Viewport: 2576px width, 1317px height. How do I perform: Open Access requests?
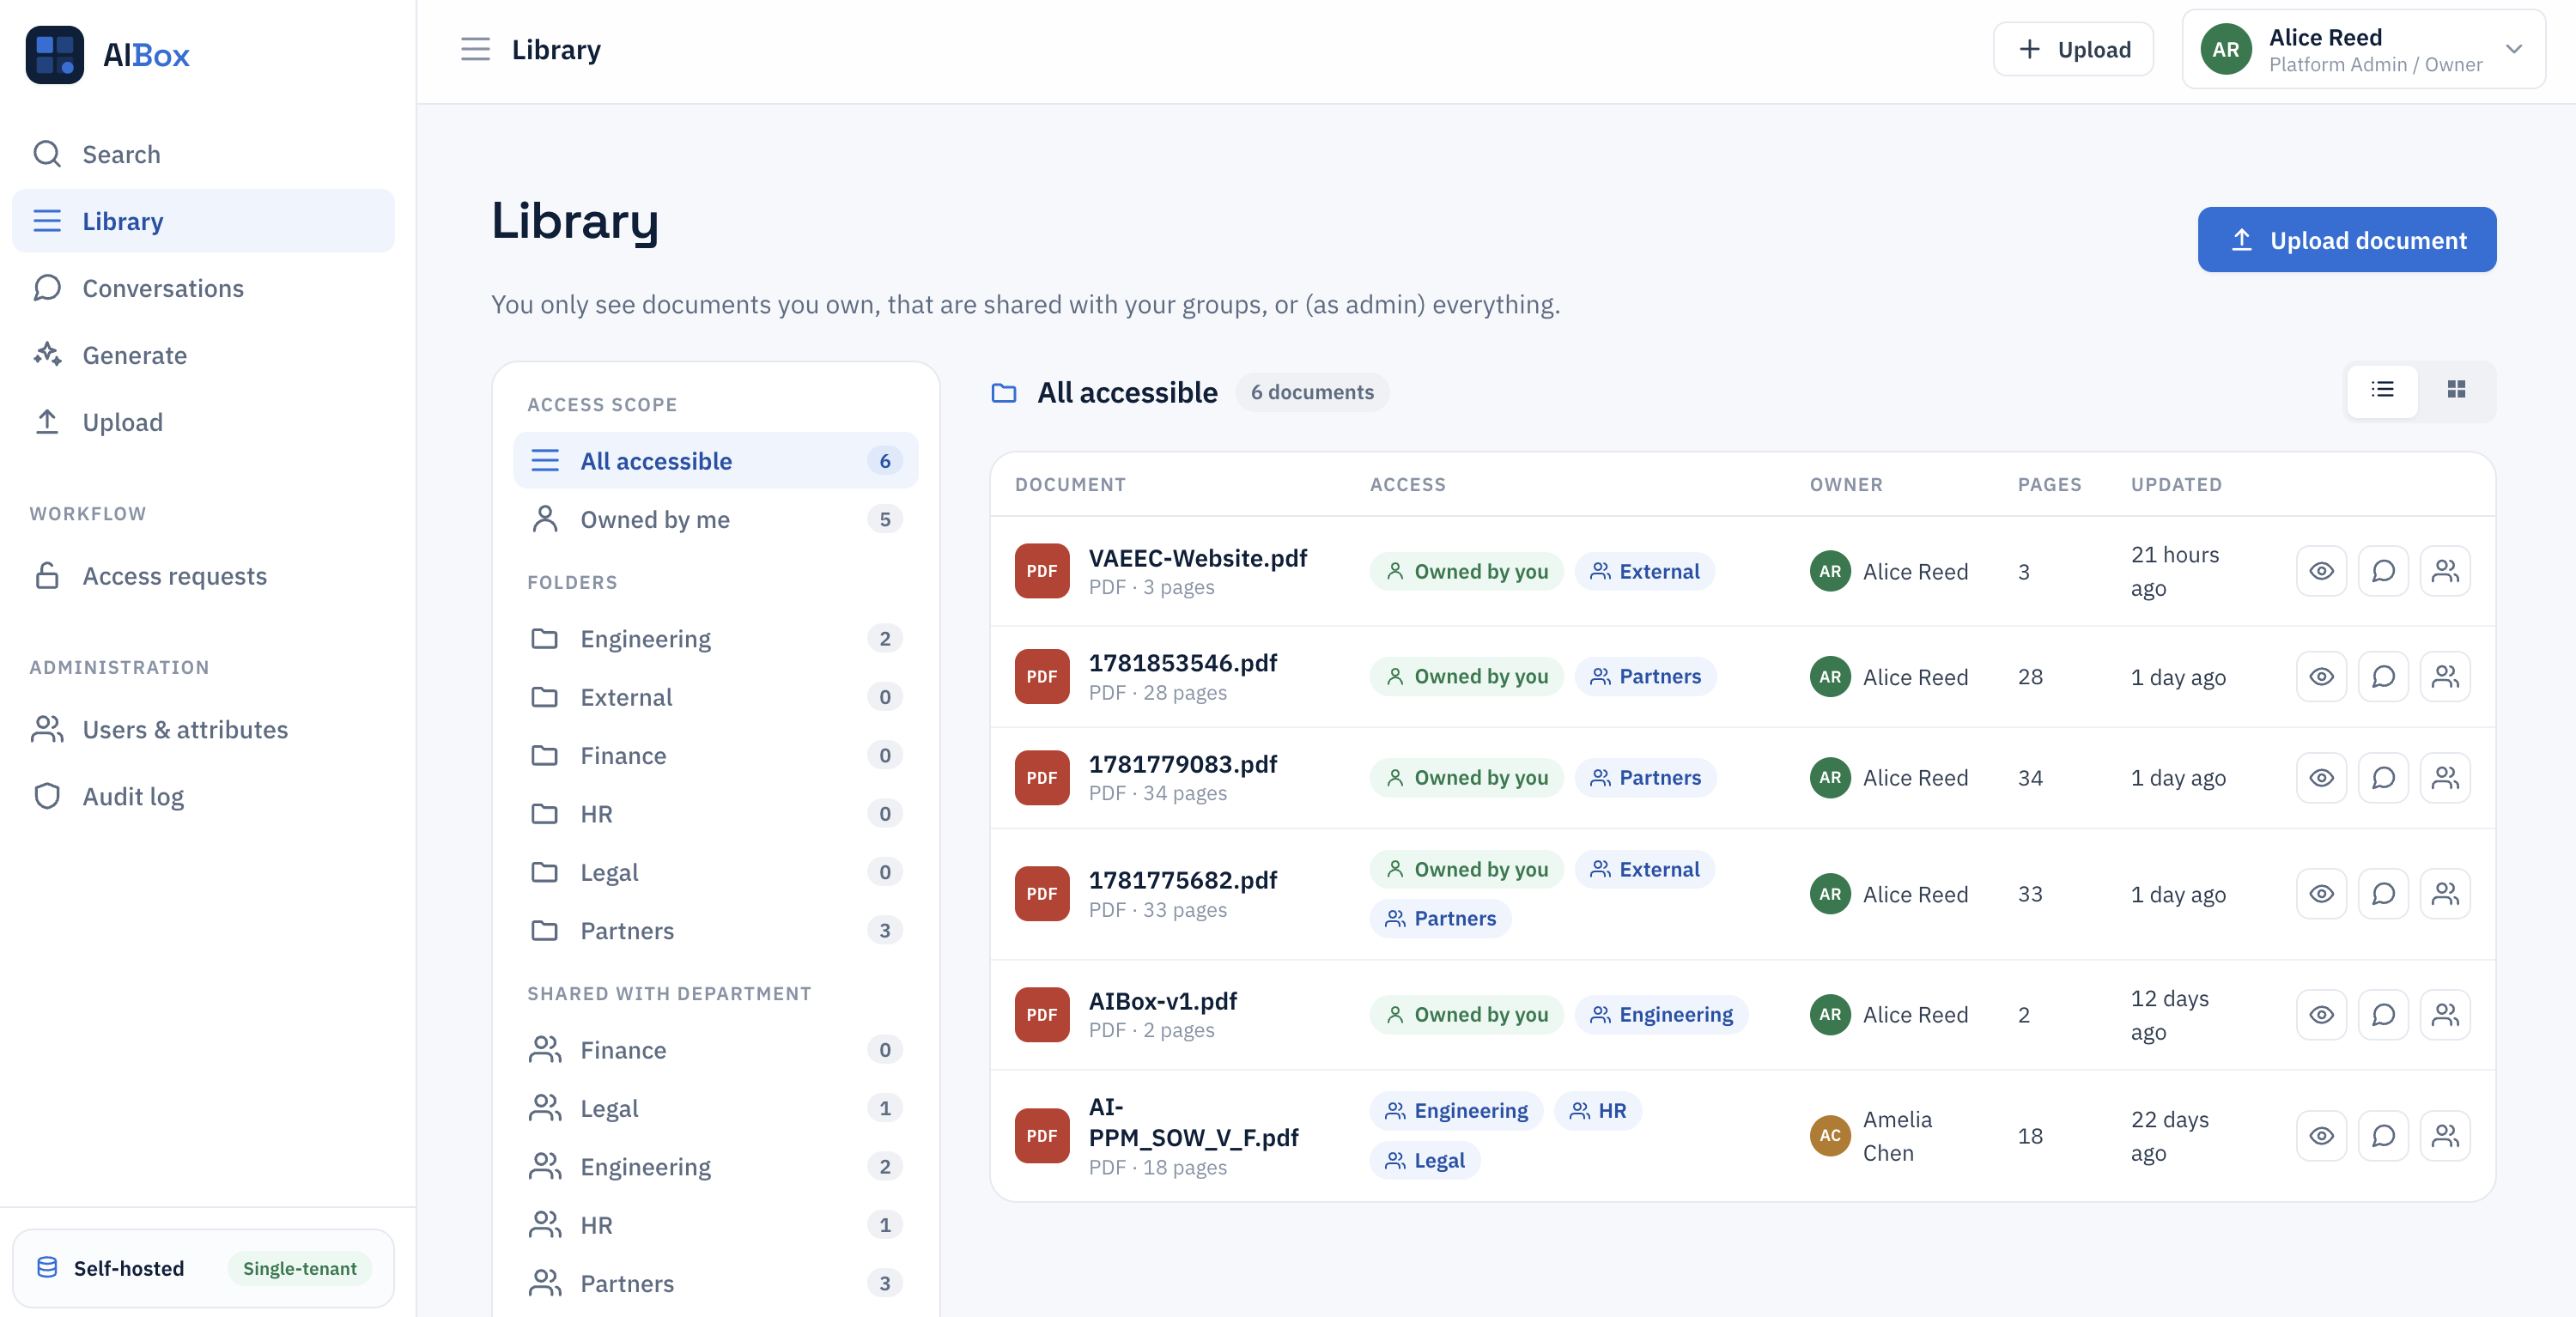203,576
